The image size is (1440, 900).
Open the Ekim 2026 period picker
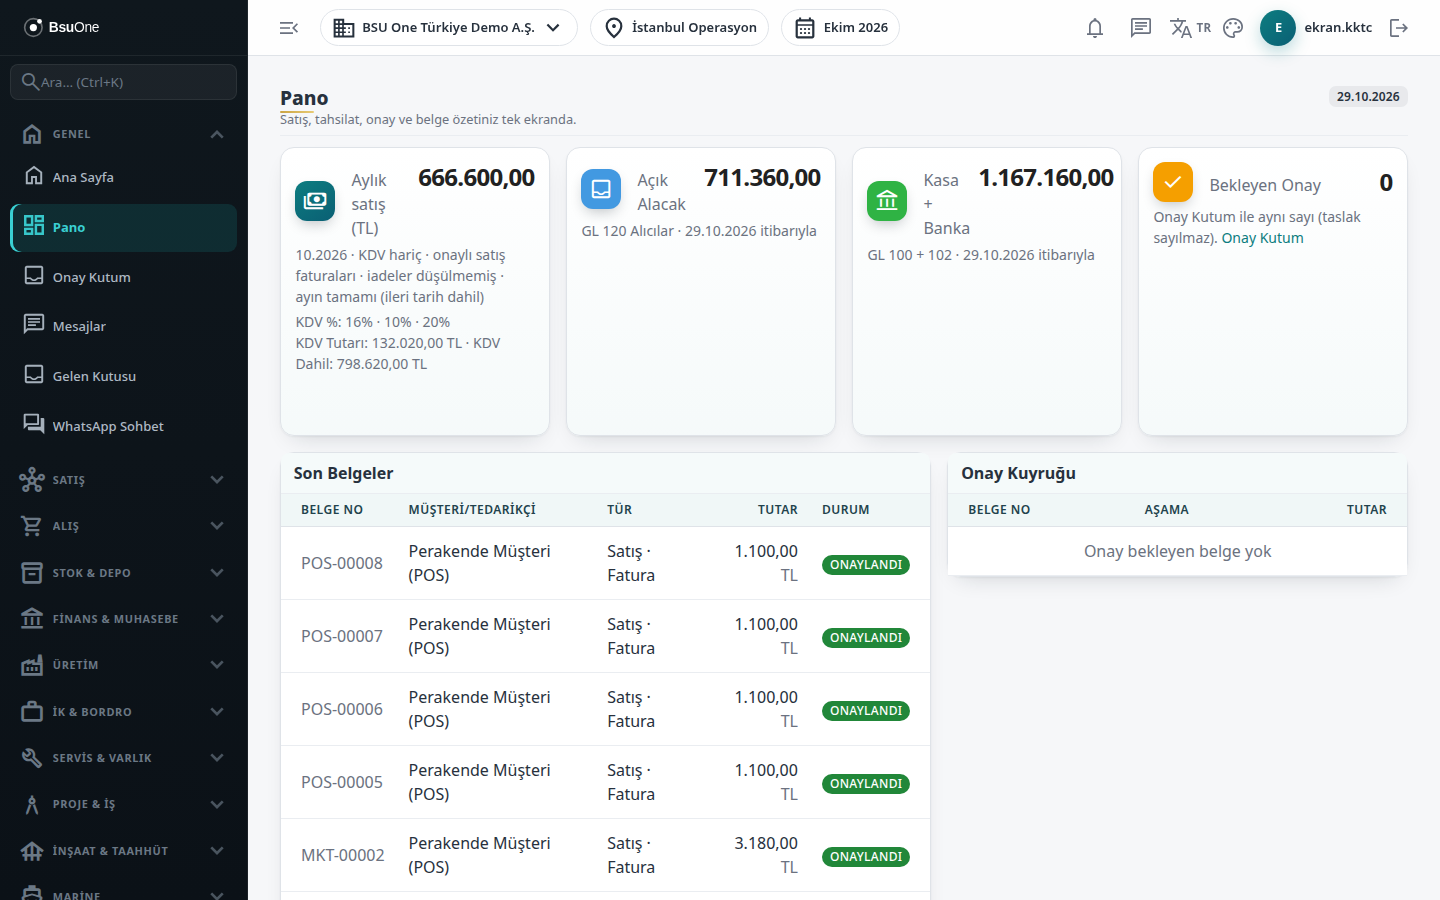pos(841,28)
